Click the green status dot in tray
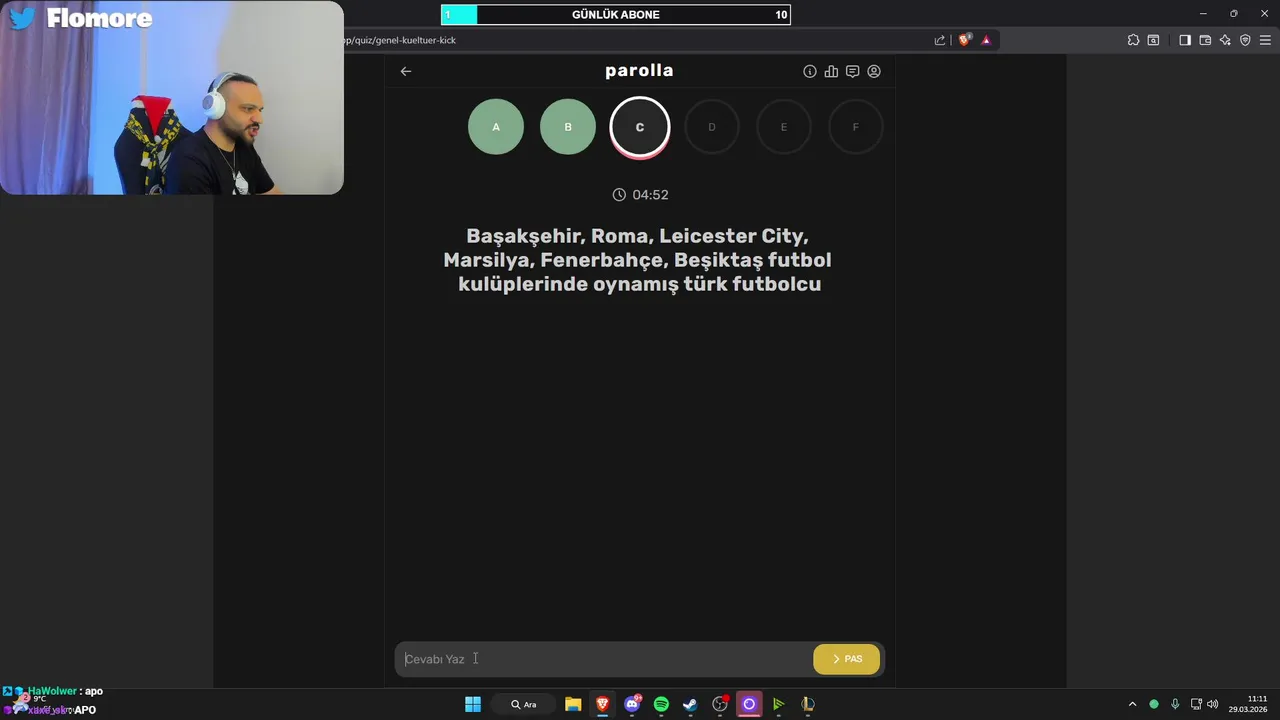Viewport: 1280px width, 720px height. (1154, 704)
